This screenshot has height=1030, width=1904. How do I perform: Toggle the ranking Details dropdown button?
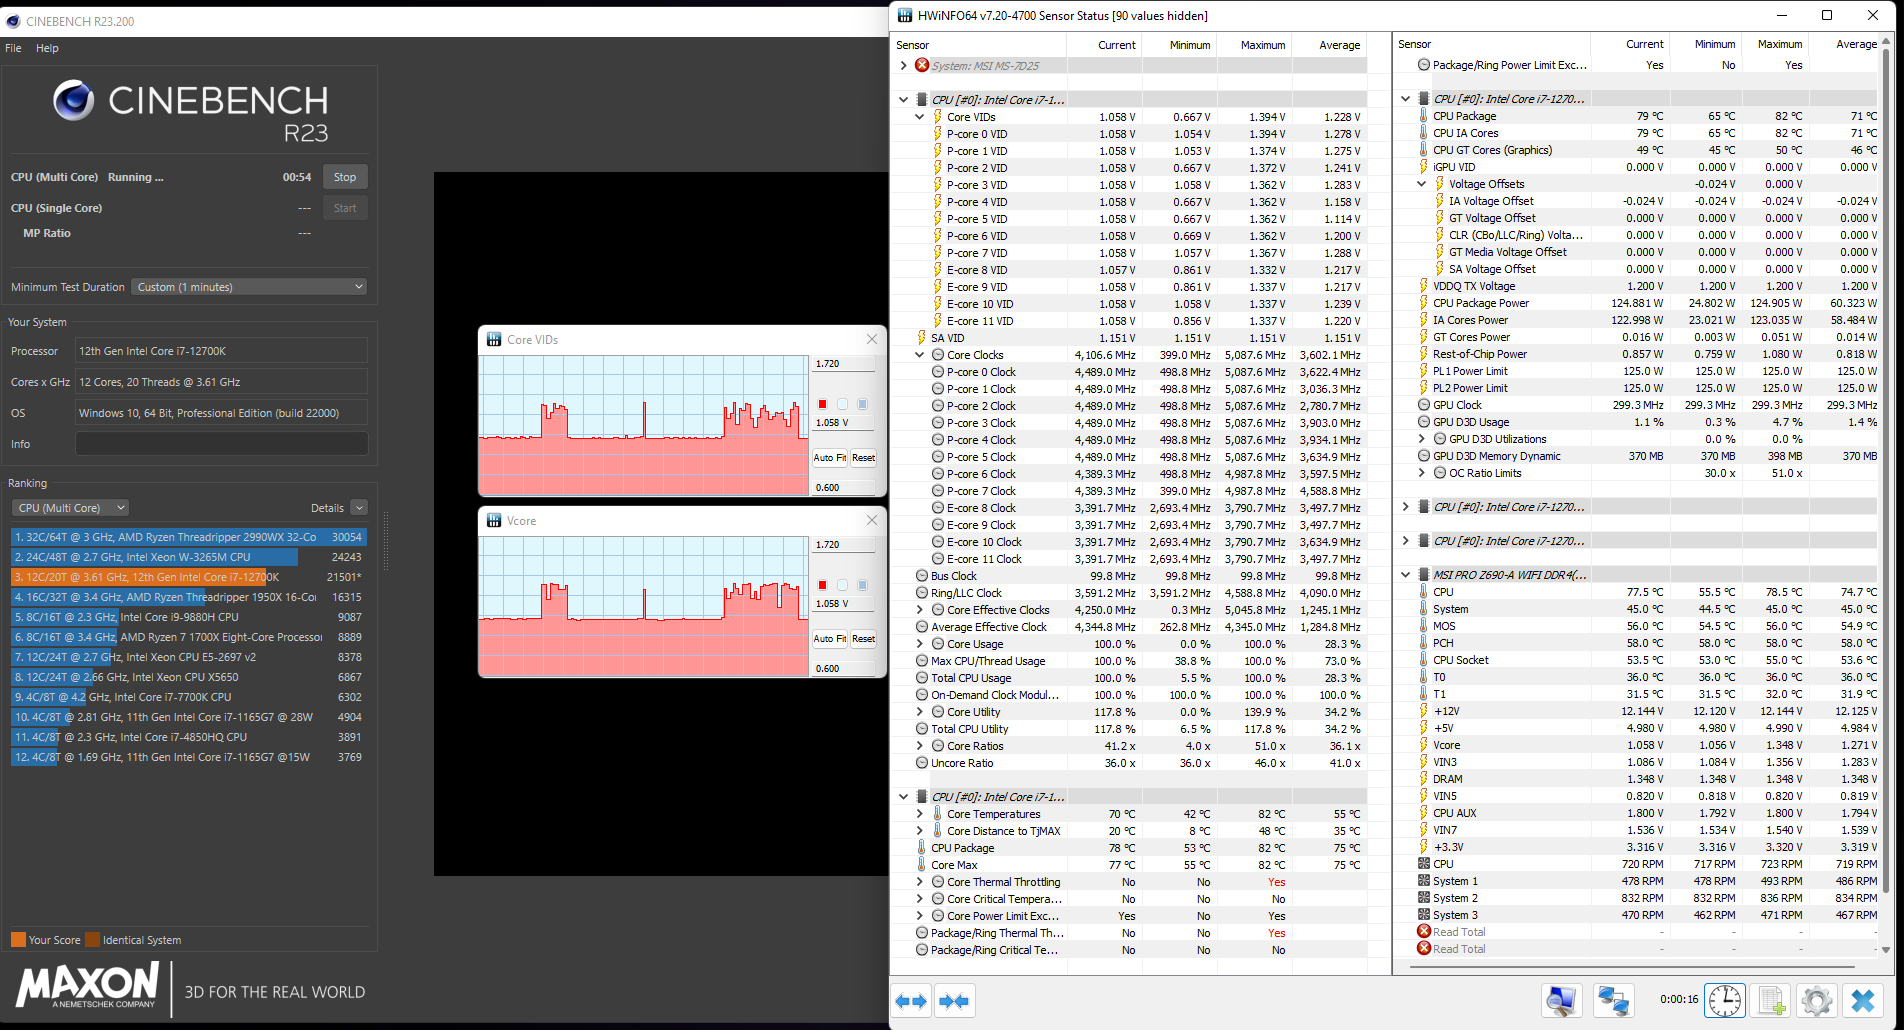click(x=359, y=508)
